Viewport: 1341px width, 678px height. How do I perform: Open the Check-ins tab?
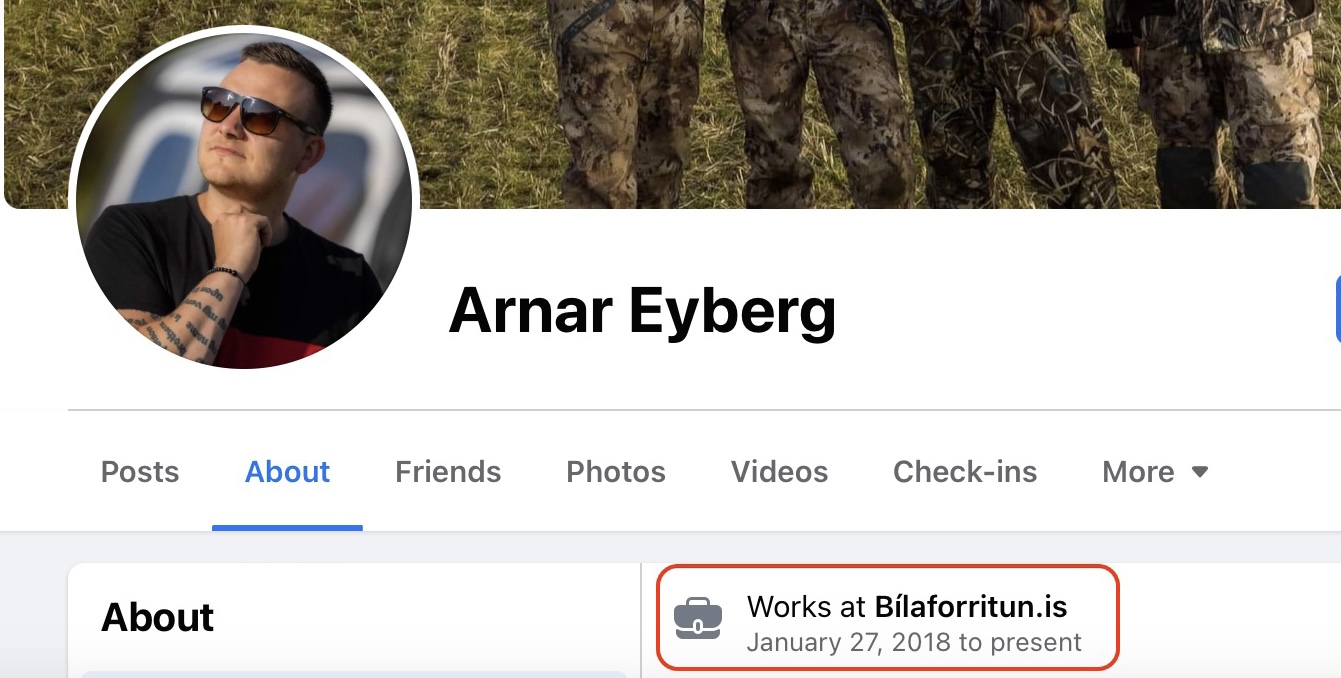coord(965,472)
